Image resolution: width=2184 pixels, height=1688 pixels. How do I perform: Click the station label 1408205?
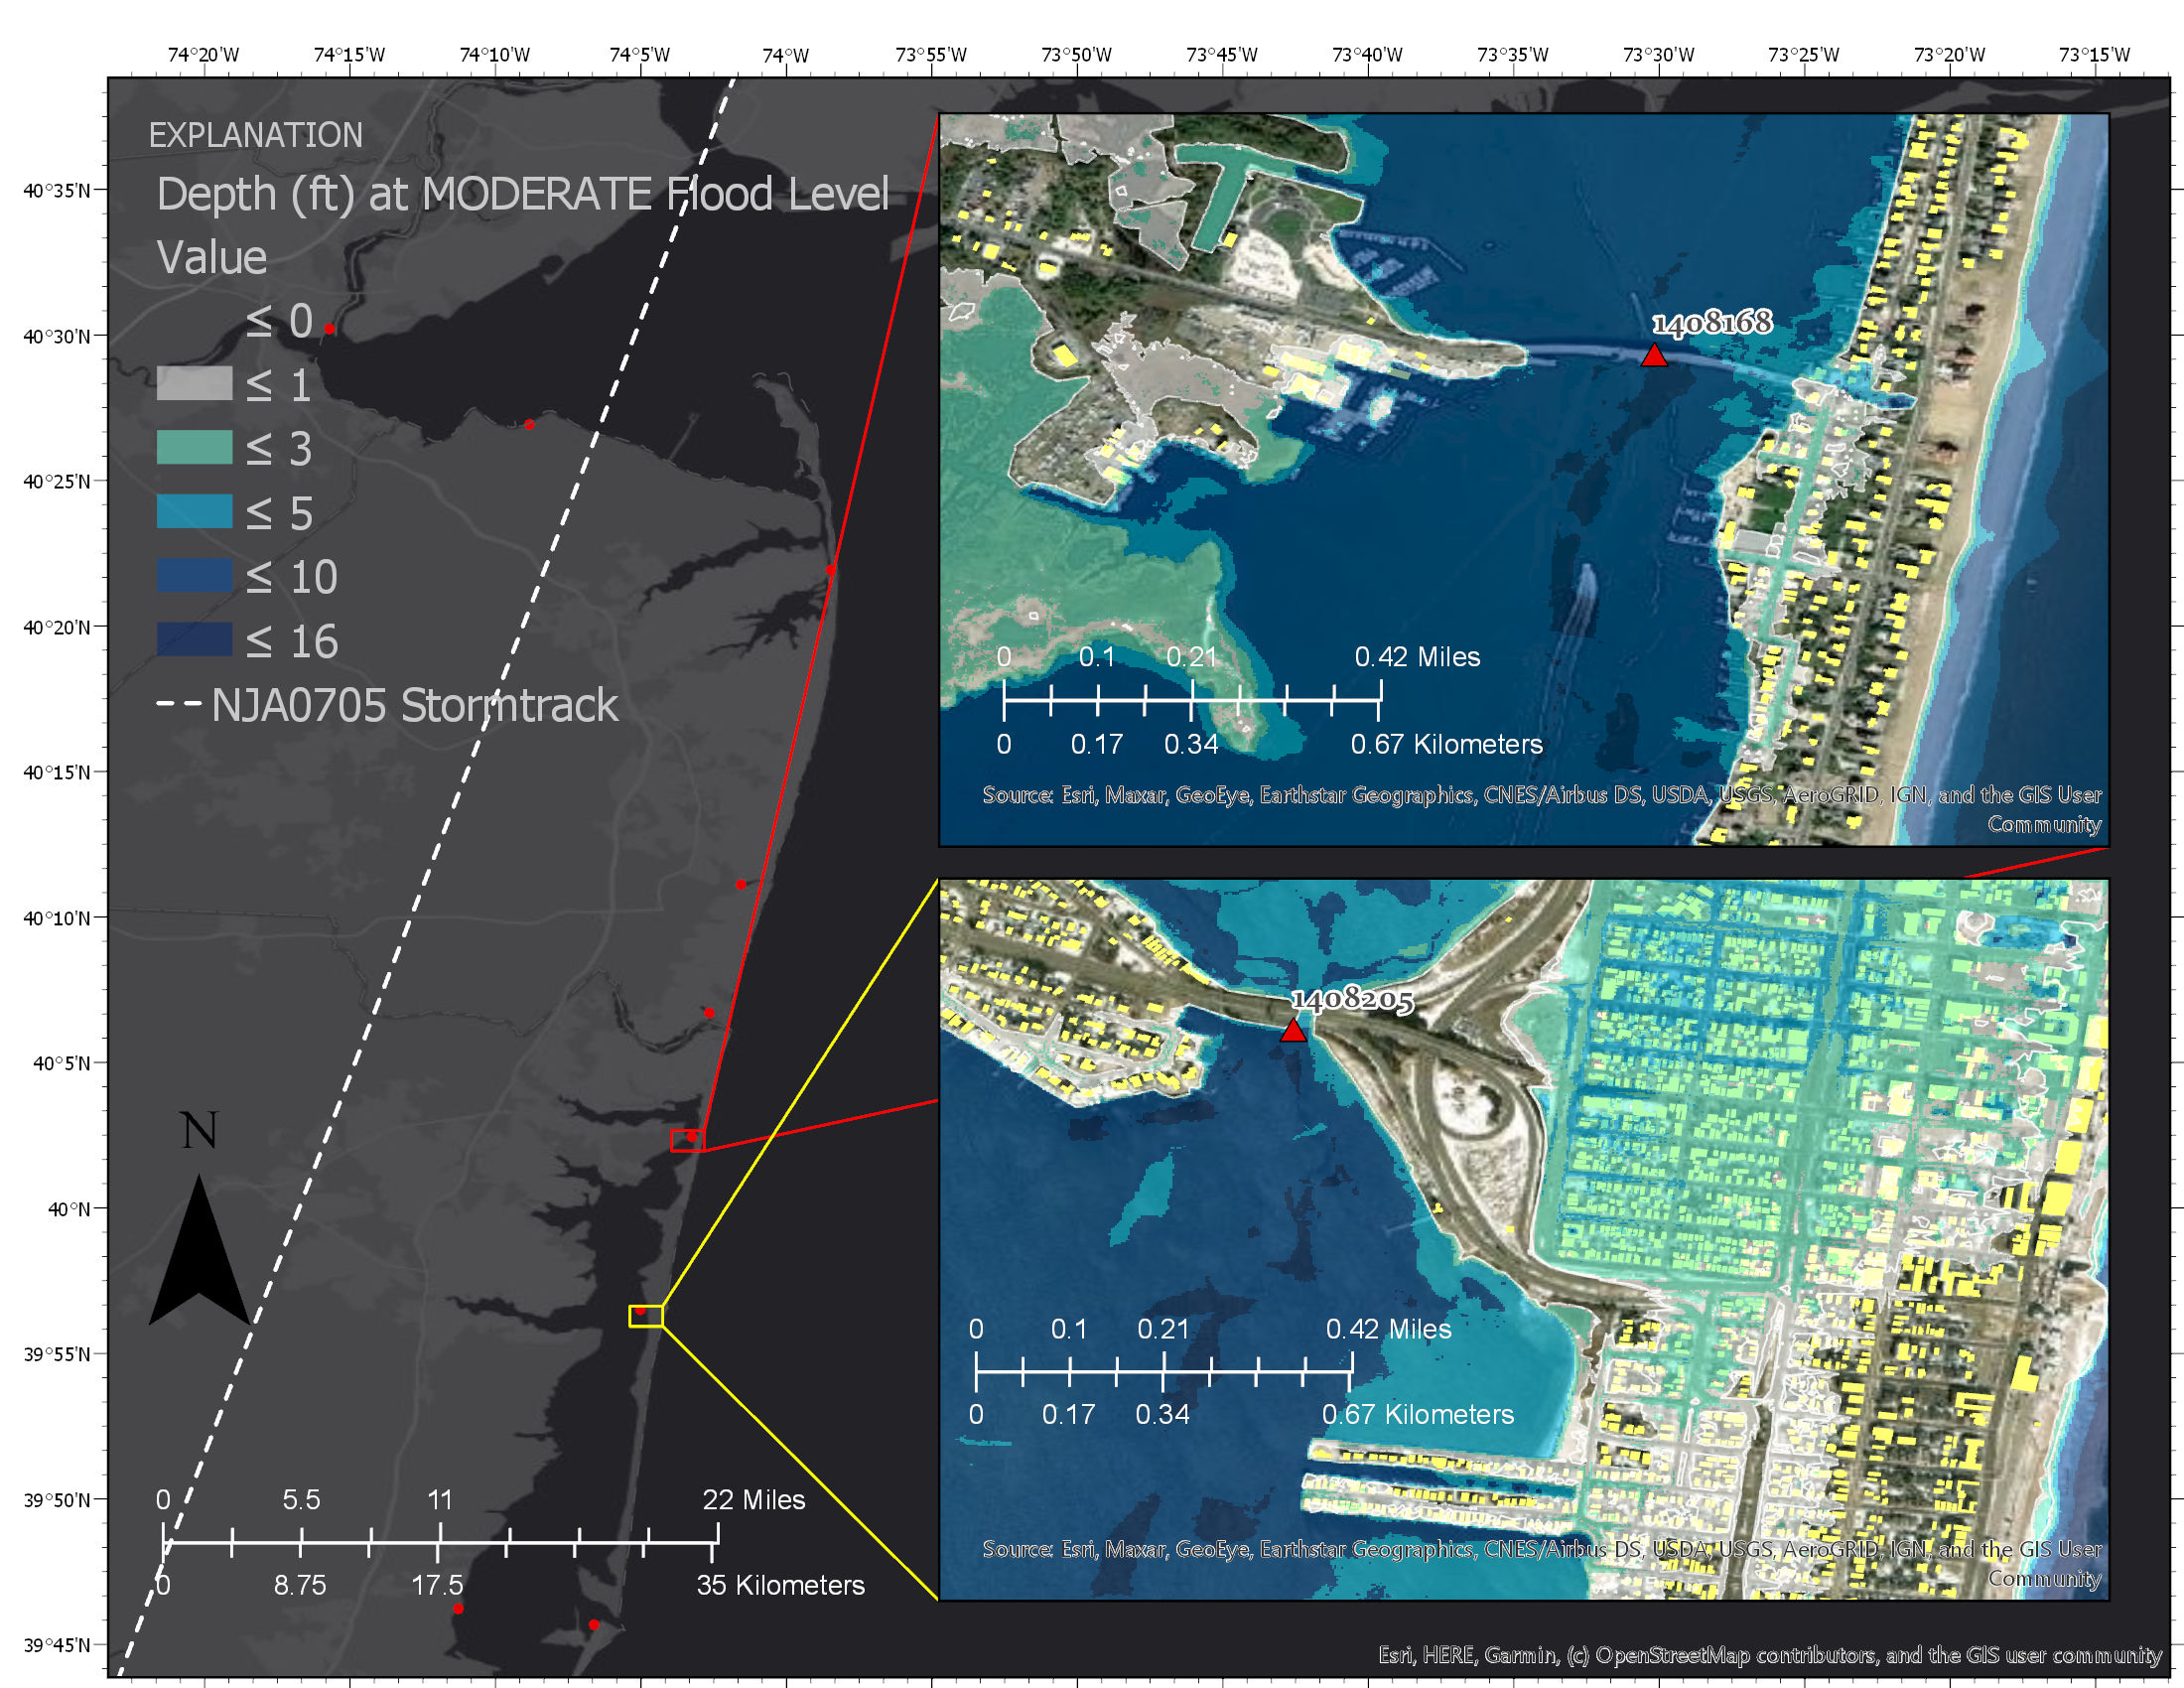coord(1352,999)
